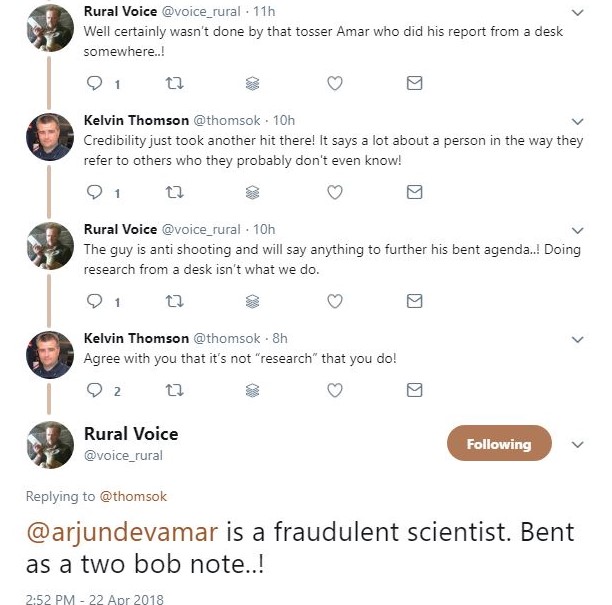Viewport: 612px width, 605px height.
Task: Like Kelvin Thomson's 8h tweet
Action: pyautogui.click(x=336, y=390)
